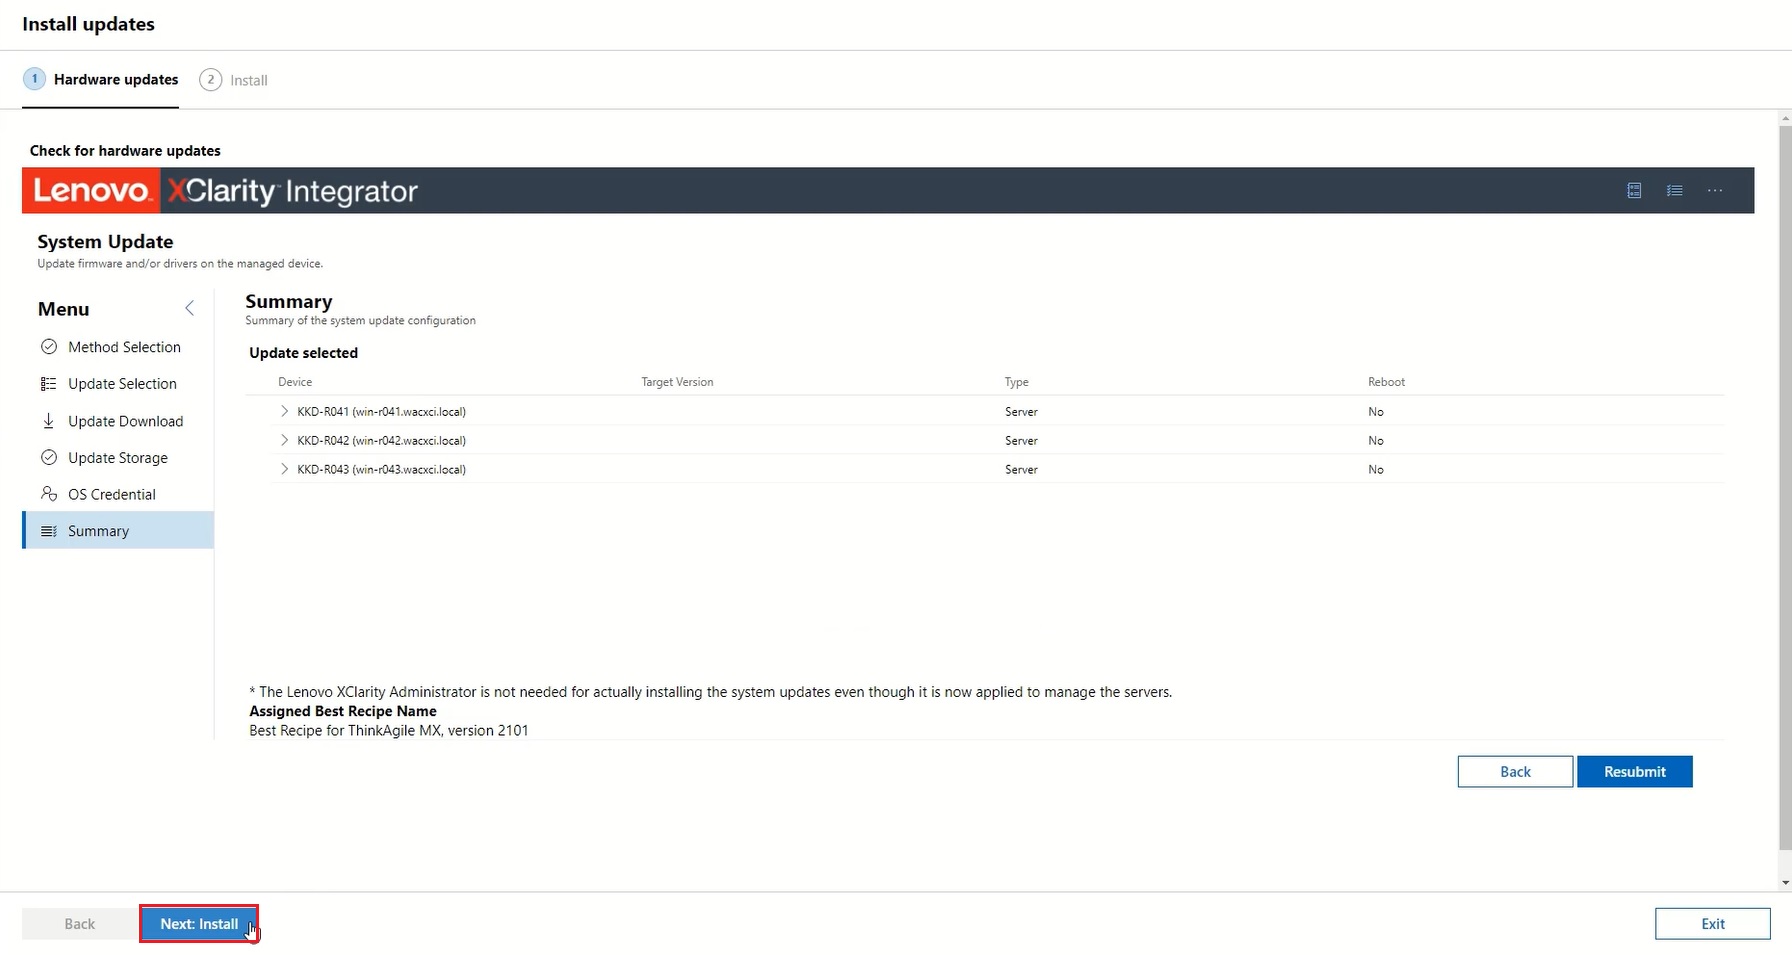The height and width of the screenshot is (955, 1792).
Task: Open the task list icon in XClarity header
Action: point(1674,190)
